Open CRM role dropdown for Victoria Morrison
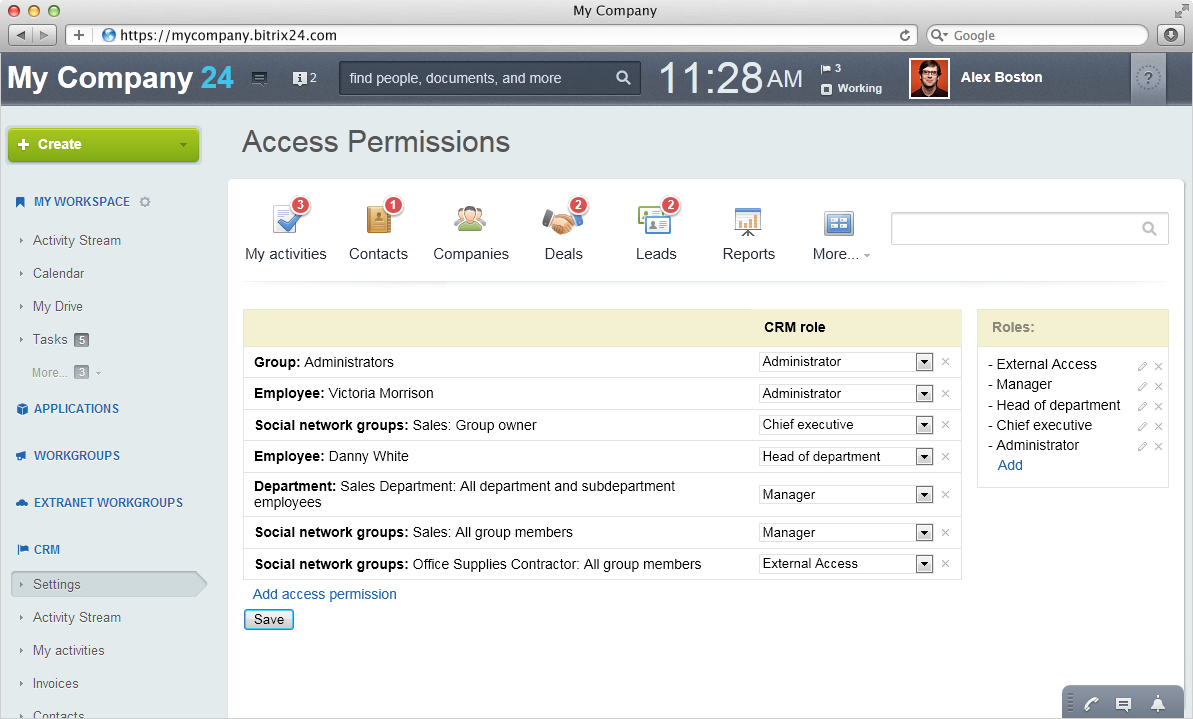The height and width of the screenshot is (719, 1193). pos(924,394)
